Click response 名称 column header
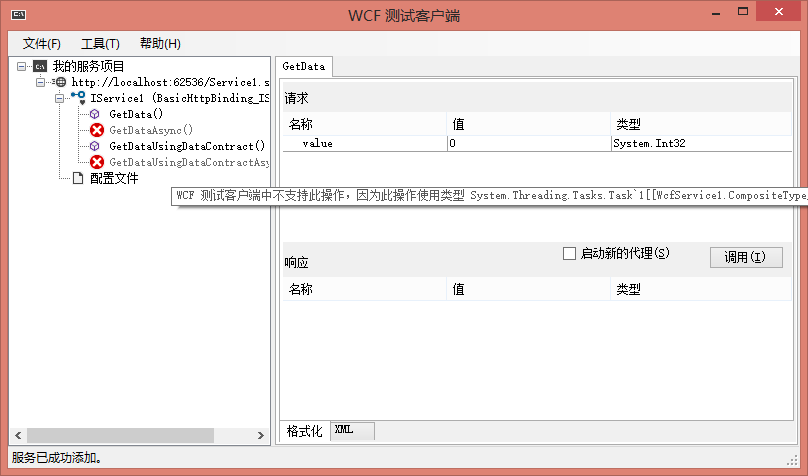The height and width of the screenshot is (476, 808). [x=364, y=289]
